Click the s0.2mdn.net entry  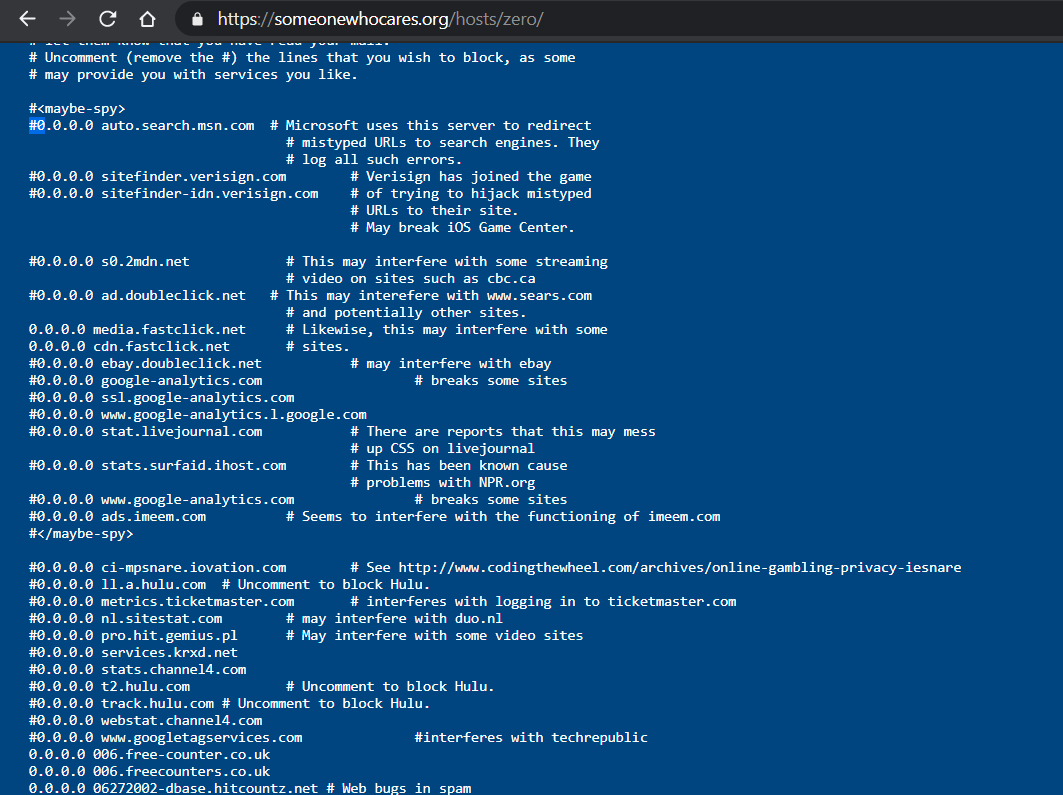[145, 262]
